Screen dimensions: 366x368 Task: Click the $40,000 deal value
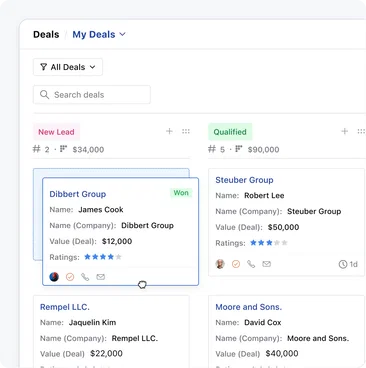click(282, 354)
